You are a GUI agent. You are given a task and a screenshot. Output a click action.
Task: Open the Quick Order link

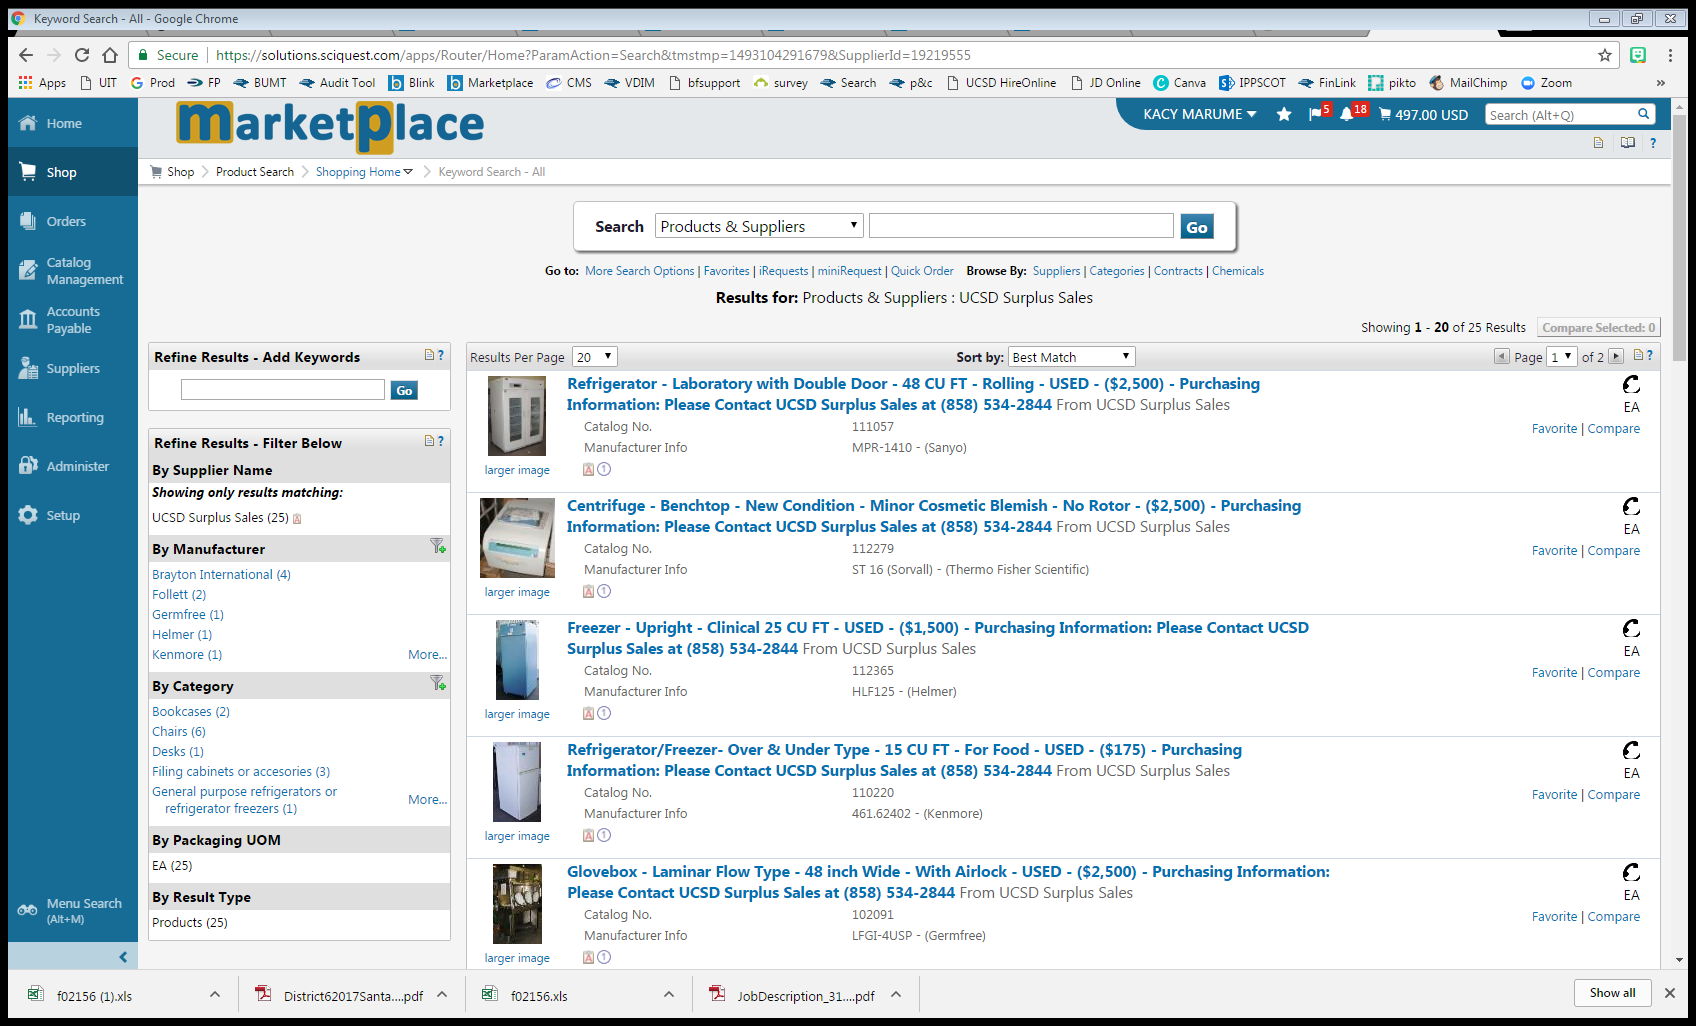click(x=922, y=271)
